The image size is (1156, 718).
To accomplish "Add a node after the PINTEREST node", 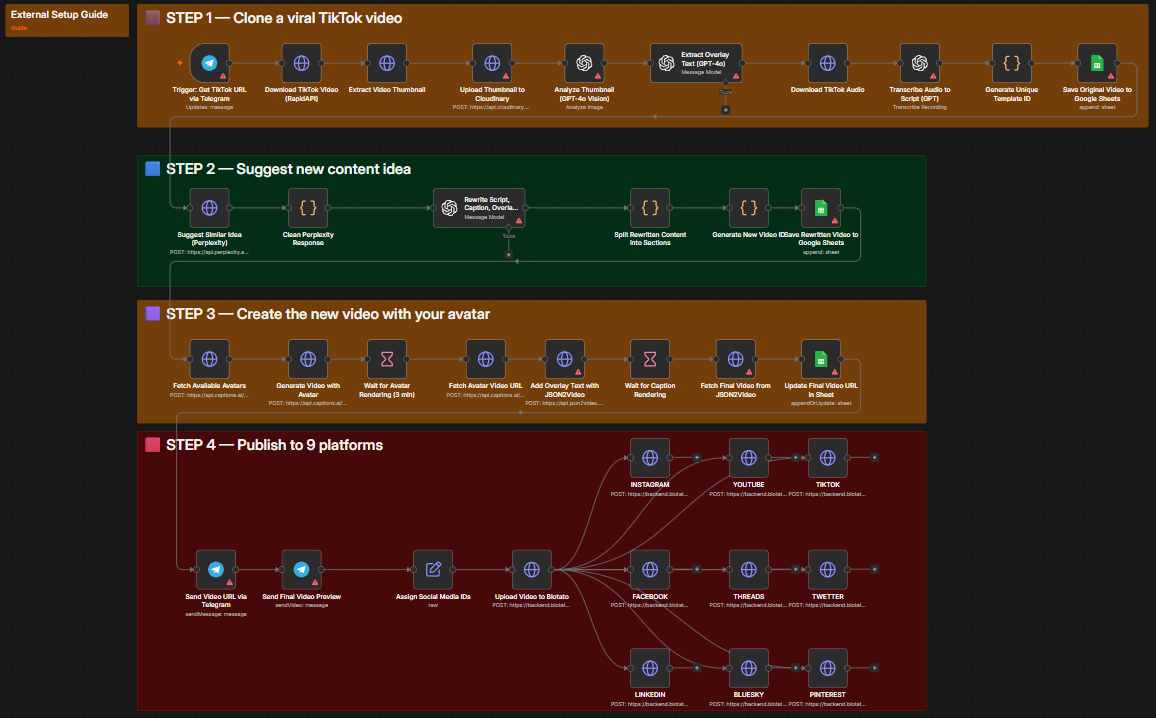I will (x=874, y=669).
